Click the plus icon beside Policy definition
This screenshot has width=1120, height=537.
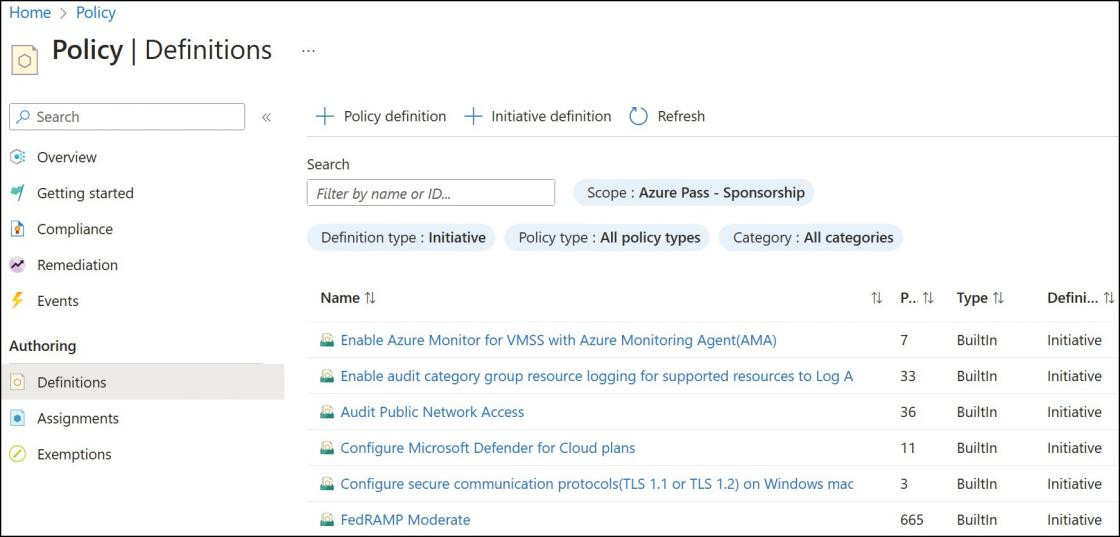(x=325, y=116)
